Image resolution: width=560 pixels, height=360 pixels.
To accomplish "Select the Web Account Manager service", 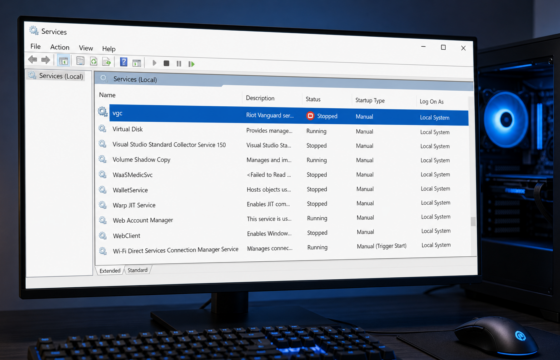I will point(143,220).
